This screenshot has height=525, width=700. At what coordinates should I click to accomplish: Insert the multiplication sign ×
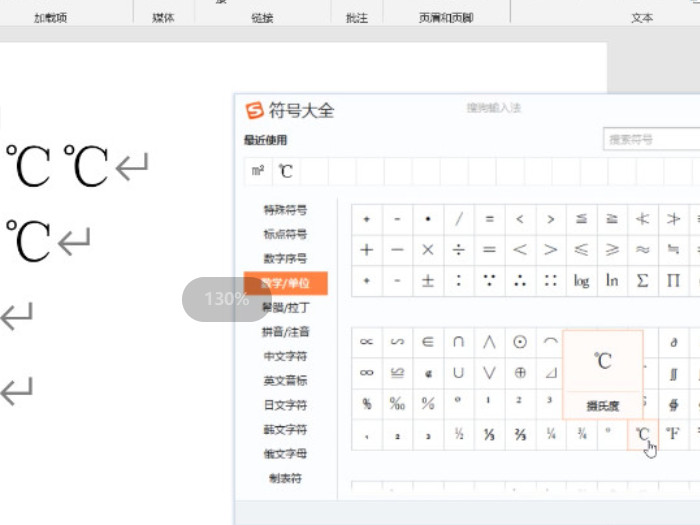[428, 250]
